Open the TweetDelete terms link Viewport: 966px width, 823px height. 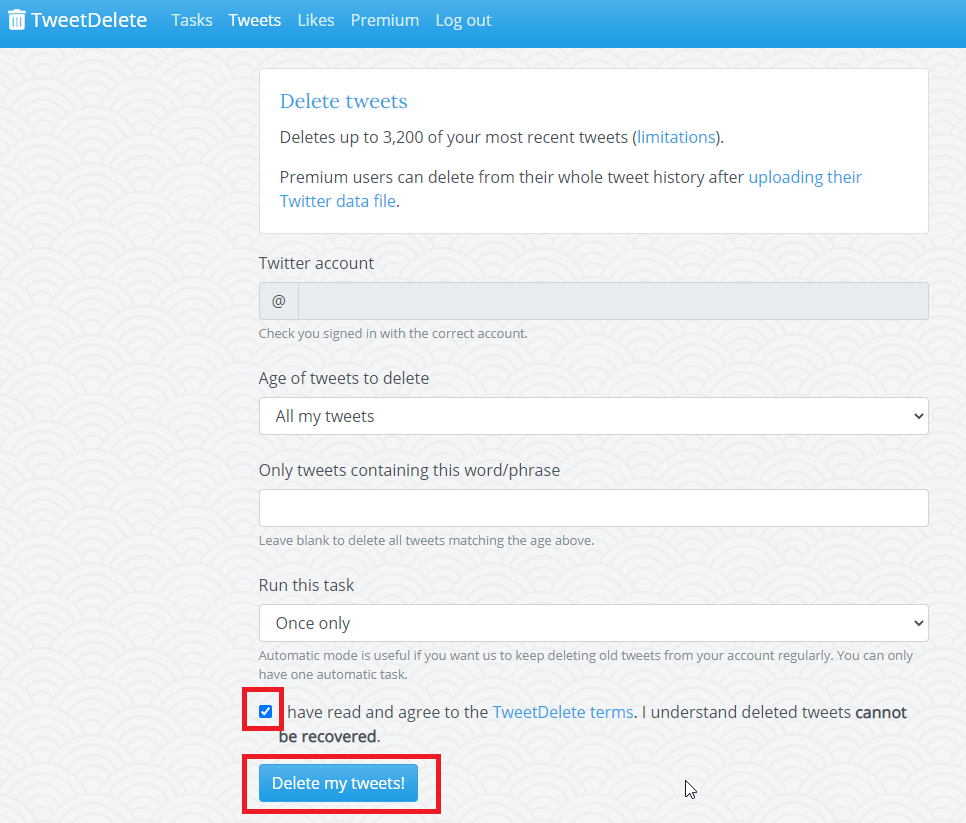tap(563, 712)
